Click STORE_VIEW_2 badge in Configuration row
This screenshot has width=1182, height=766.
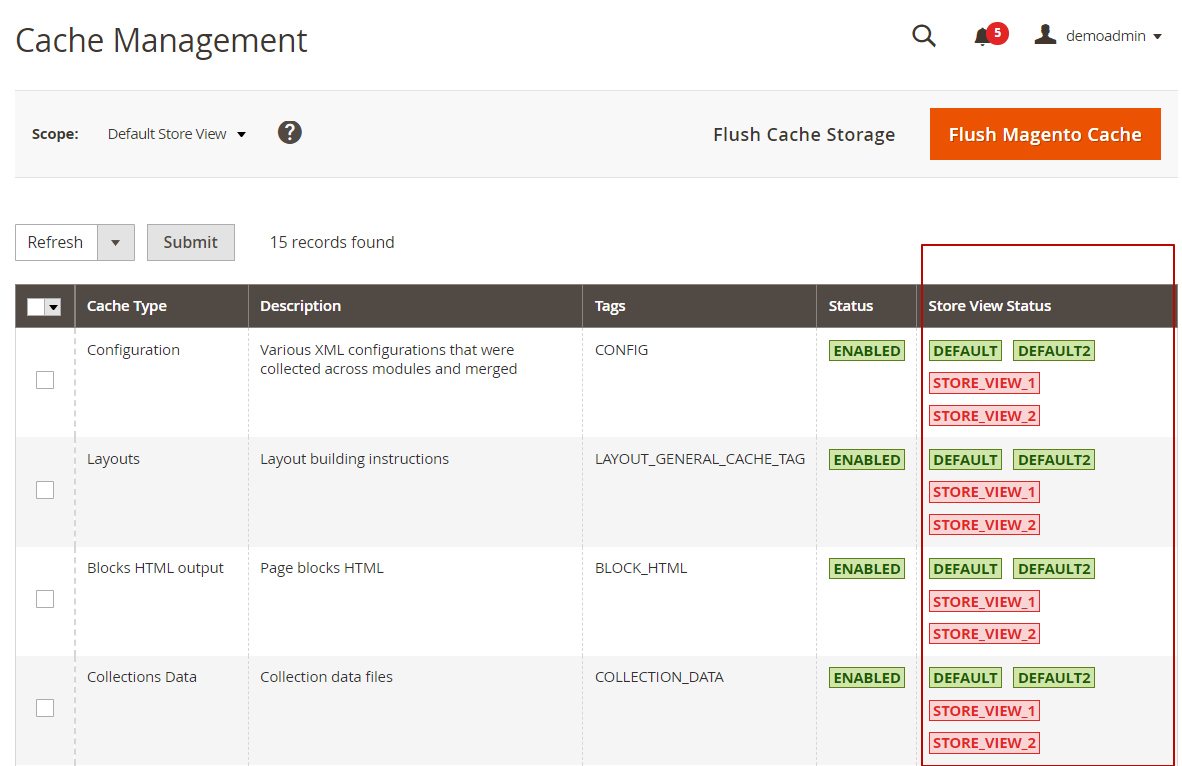tap(984, 416)
